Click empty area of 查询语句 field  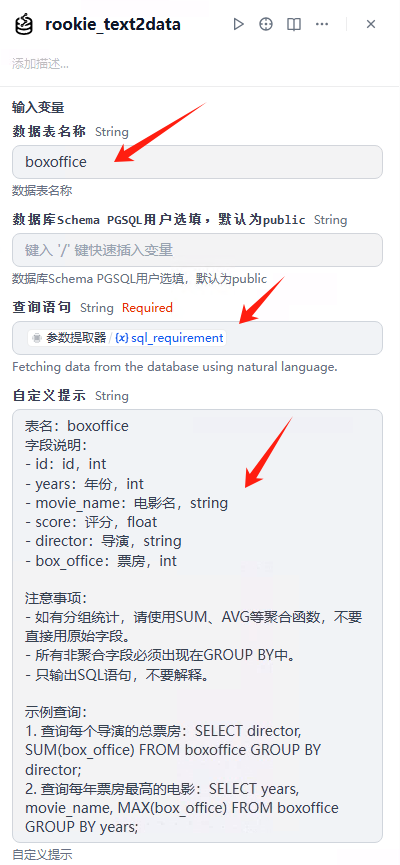pyautogui.click(x=303, y=338)
